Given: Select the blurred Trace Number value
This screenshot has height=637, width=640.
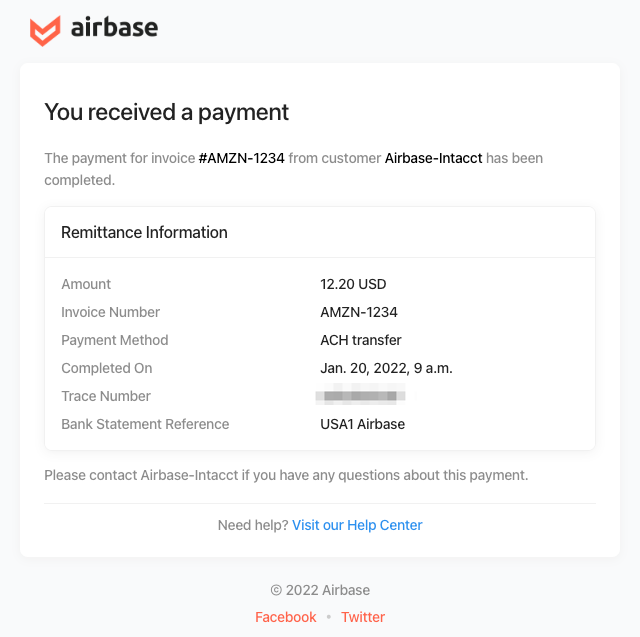Looking at the screenshot, I should (x=360, y=395).
